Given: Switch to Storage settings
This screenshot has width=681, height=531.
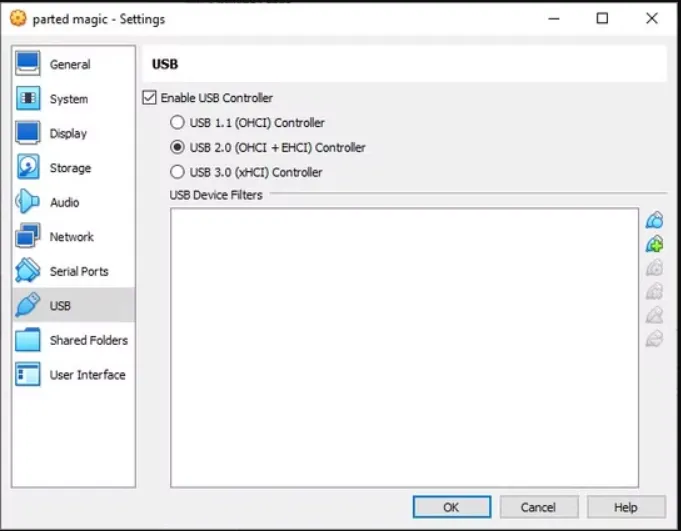Looking at the screenshot, I should [70, 168].
